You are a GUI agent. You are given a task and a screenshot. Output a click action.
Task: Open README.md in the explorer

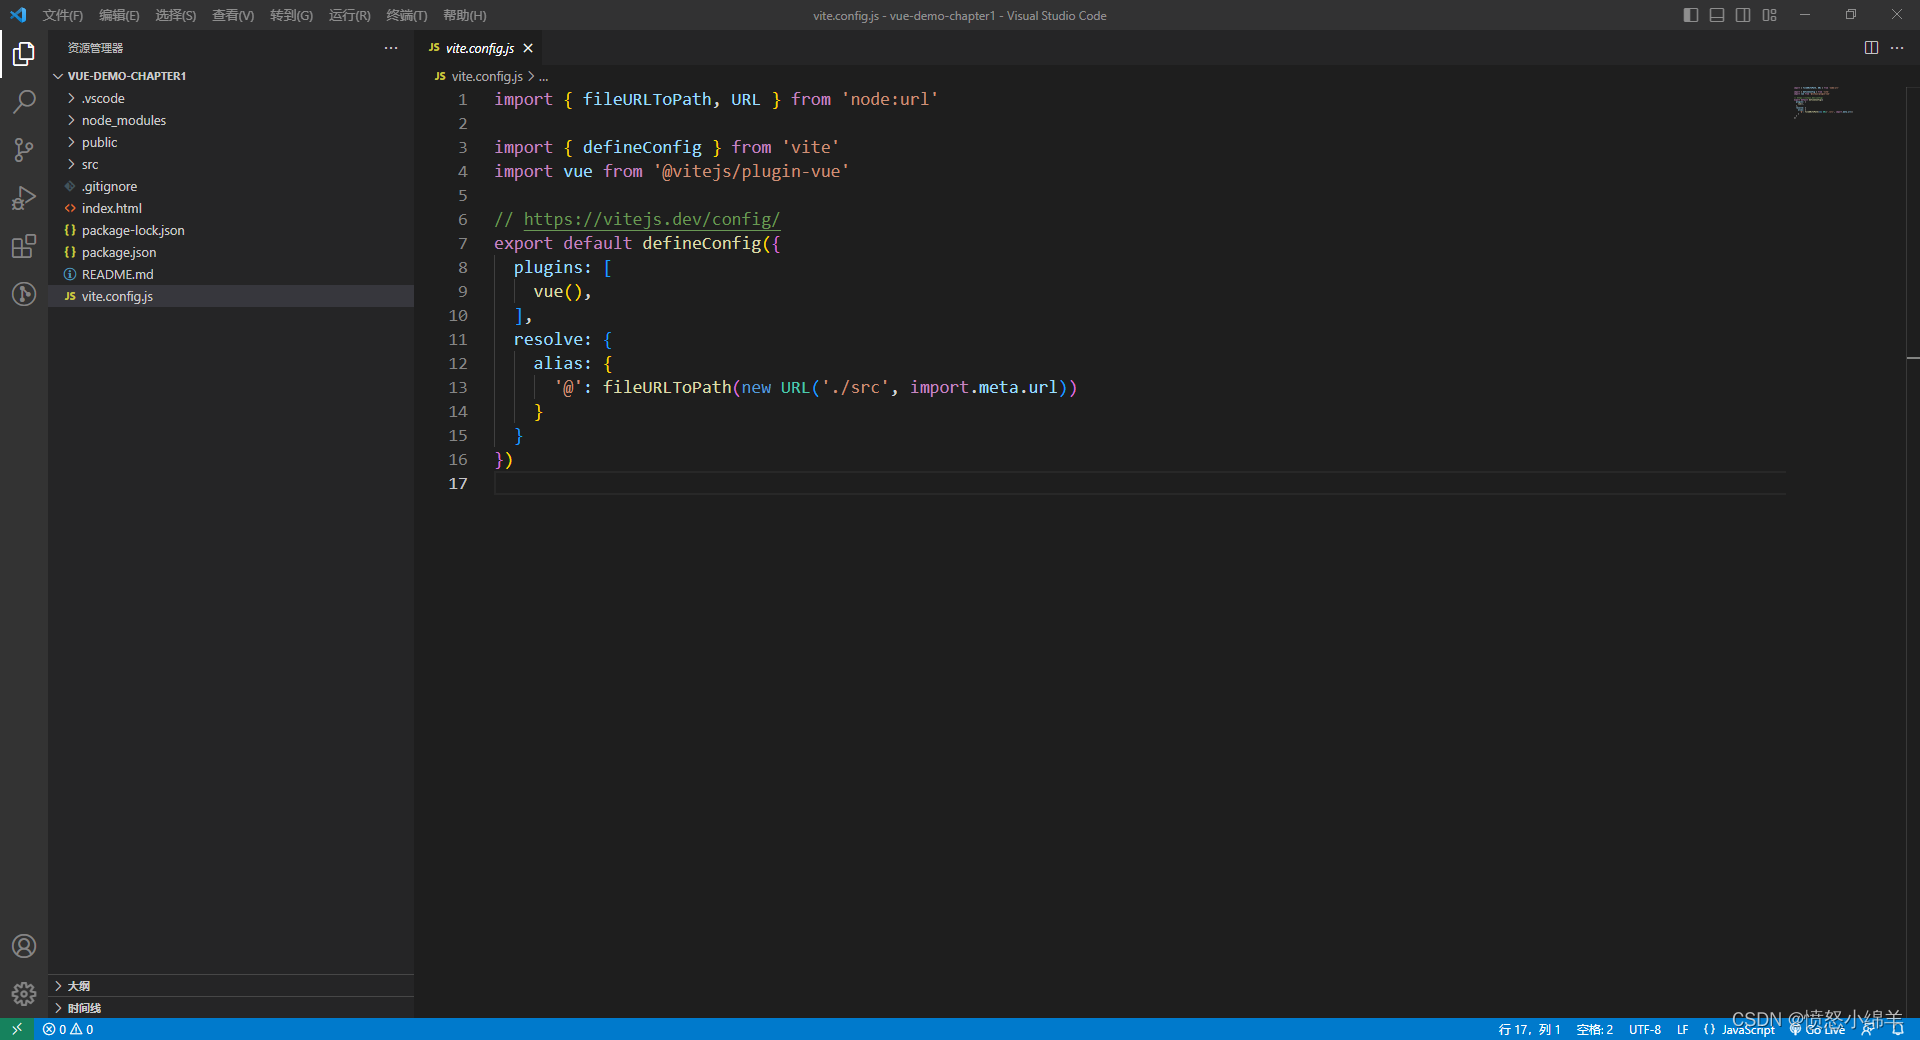click(231, 274)
